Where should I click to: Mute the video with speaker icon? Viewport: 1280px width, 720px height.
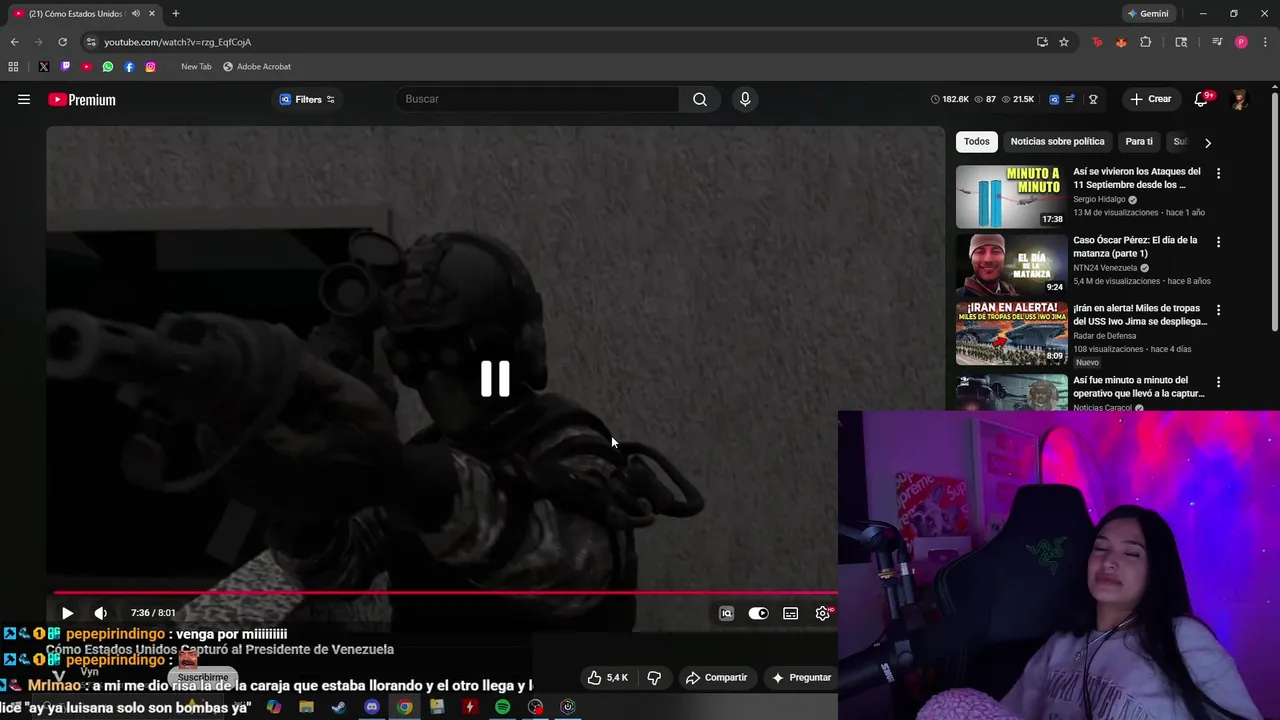point(100,613)
